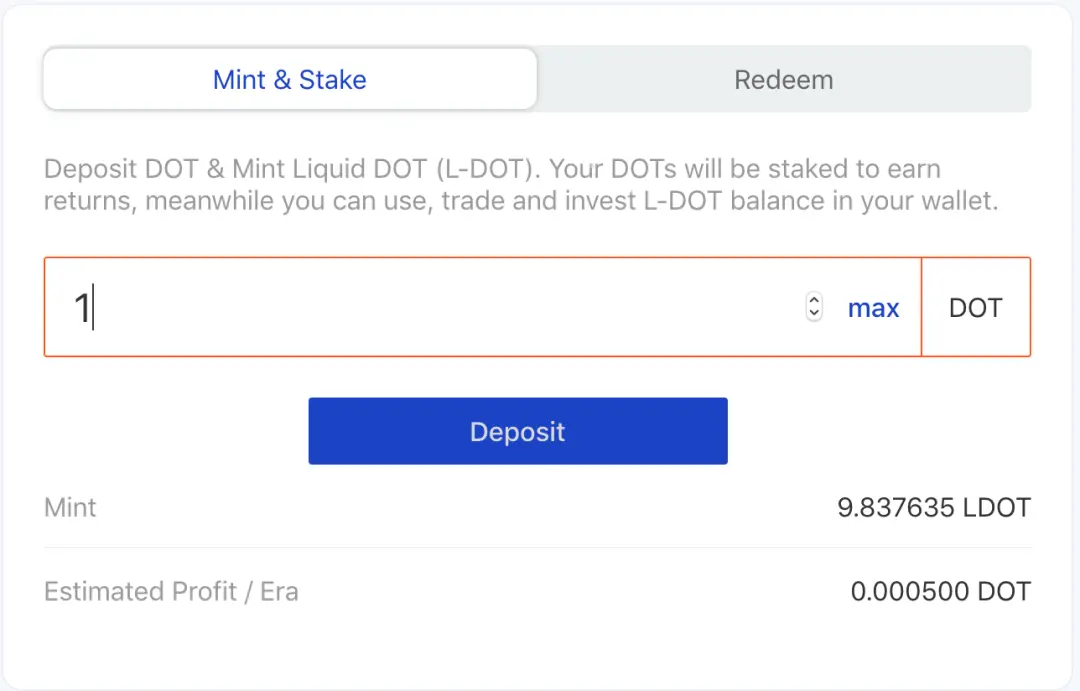Click the word Mint in the active tab
This screenshot has height=691, width=1080.
[x=239, y=80]
